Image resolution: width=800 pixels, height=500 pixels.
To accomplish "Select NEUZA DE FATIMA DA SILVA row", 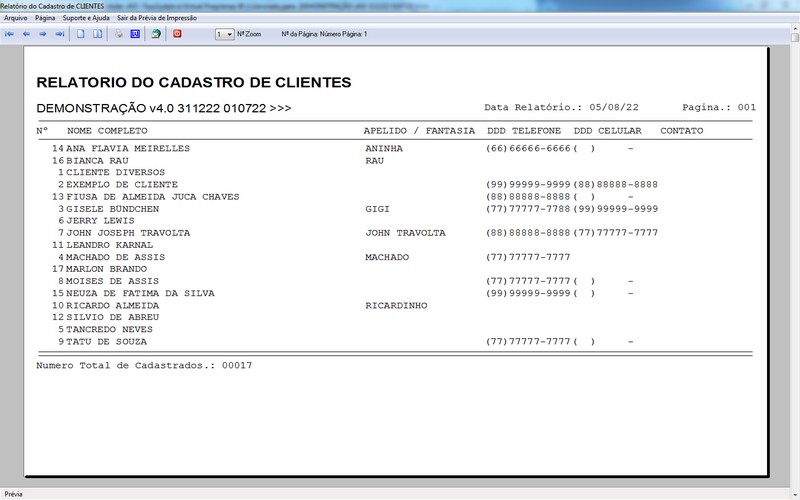I will 140,293.
